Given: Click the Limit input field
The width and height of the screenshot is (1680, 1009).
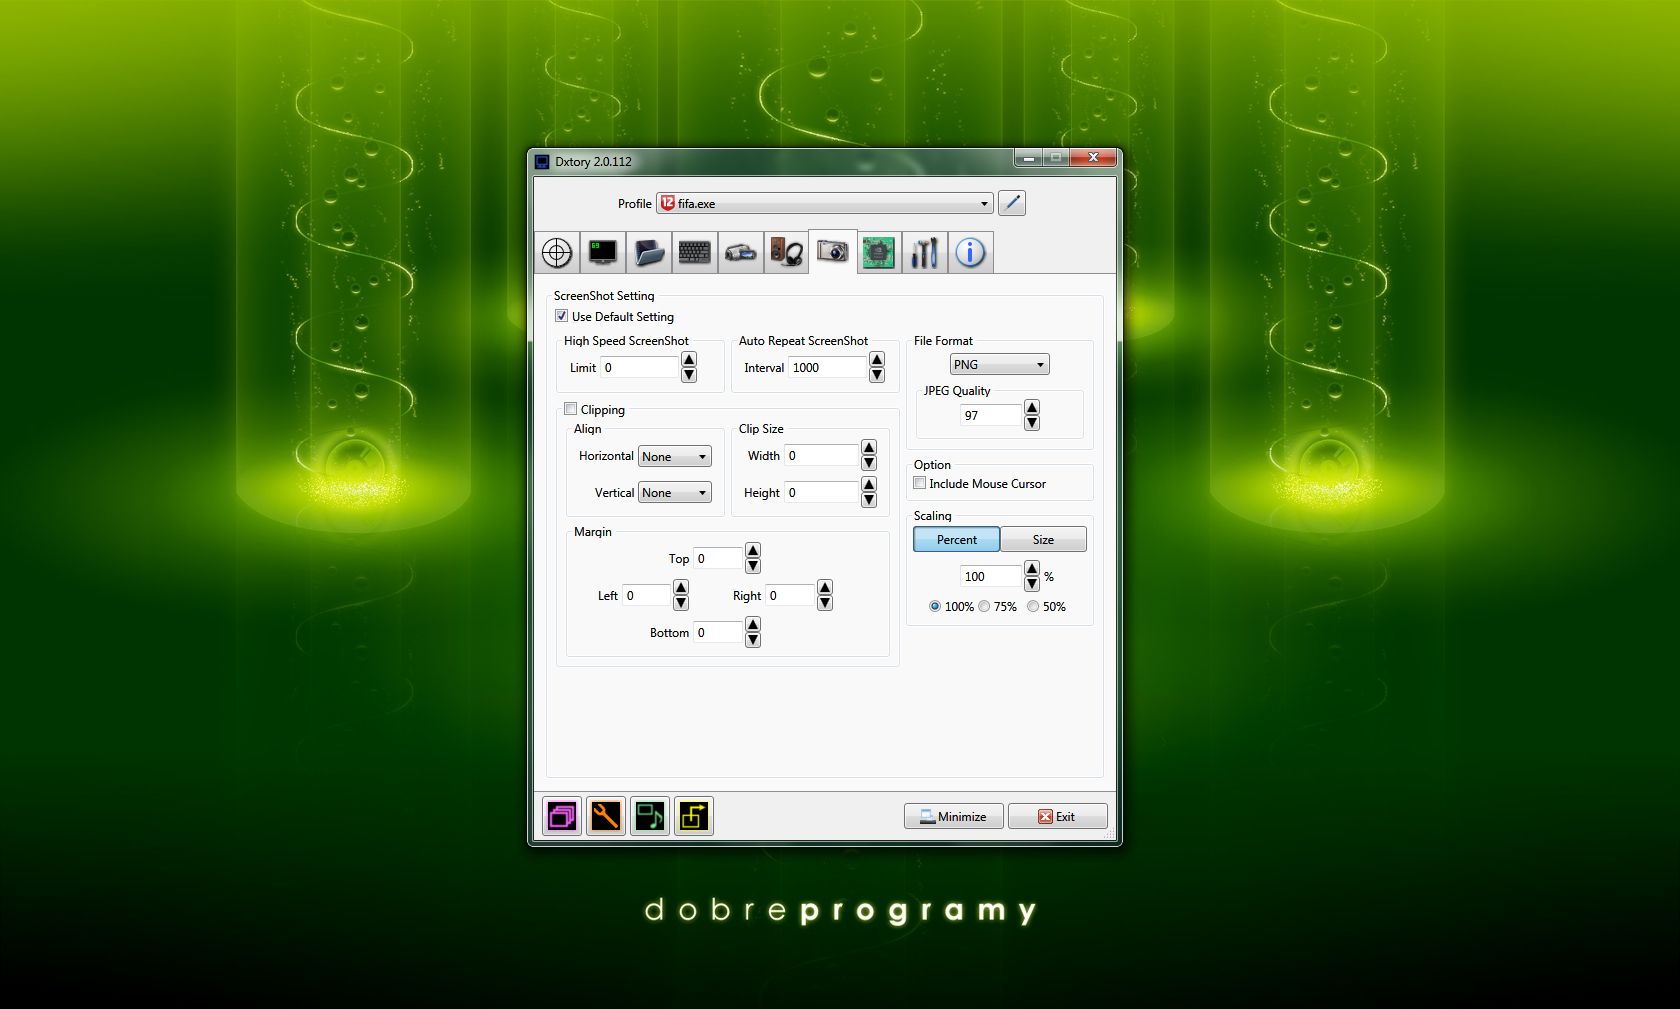Looking at the screenshot, I should [640, 367].
